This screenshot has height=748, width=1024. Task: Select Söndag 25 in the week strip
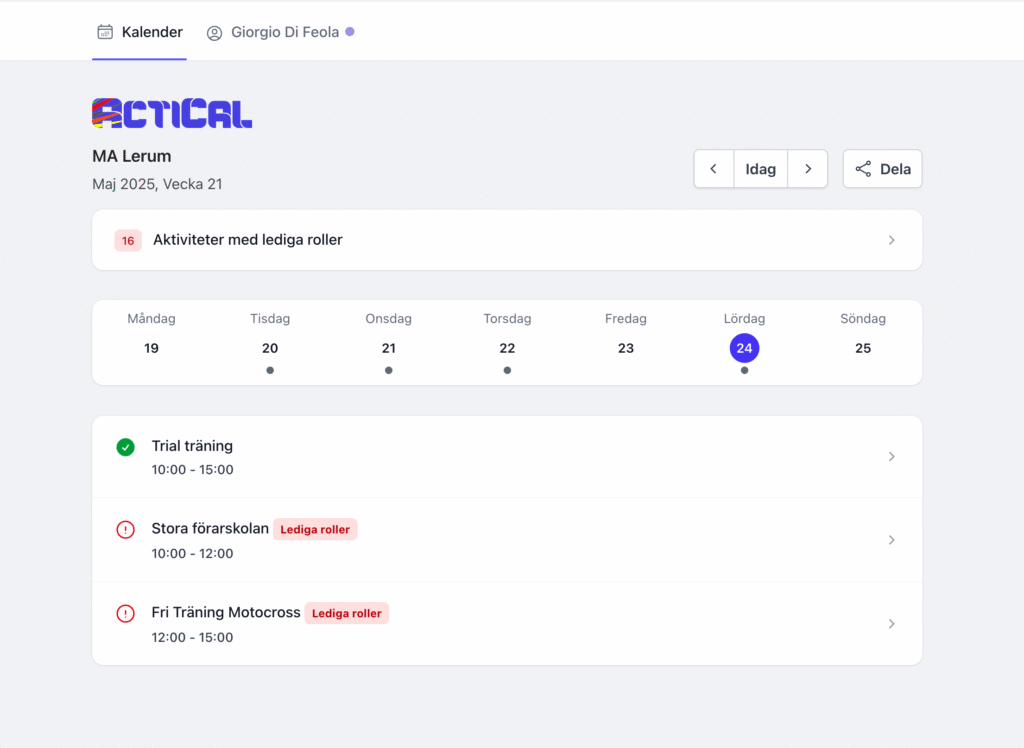point(863,348)
